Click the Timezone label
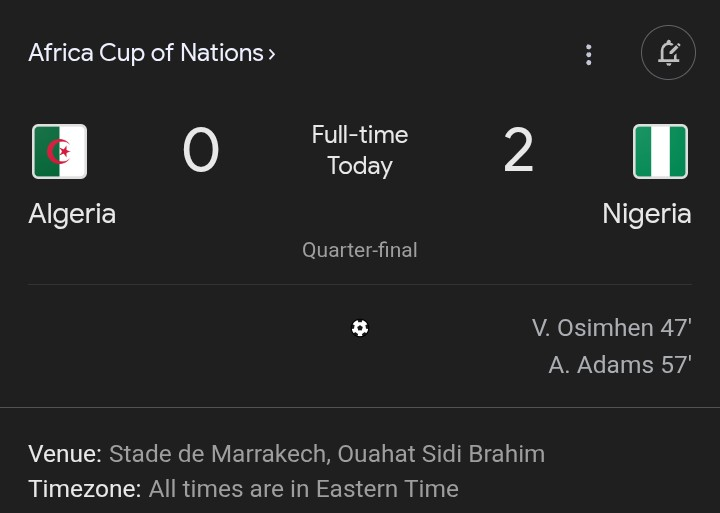The width and height of the screenshot is (720, 513). (84, 489)
